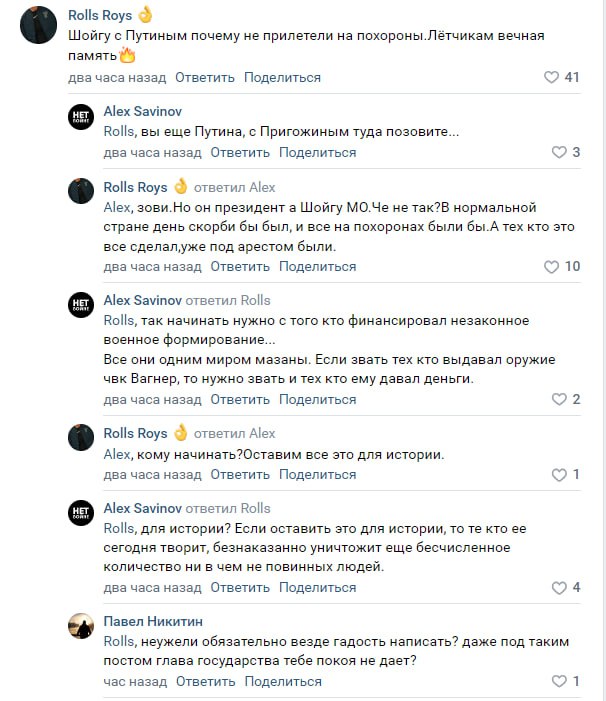The image size is (606, 701).
Task: Share the comment with 4 likes
Action: [317, 587]
